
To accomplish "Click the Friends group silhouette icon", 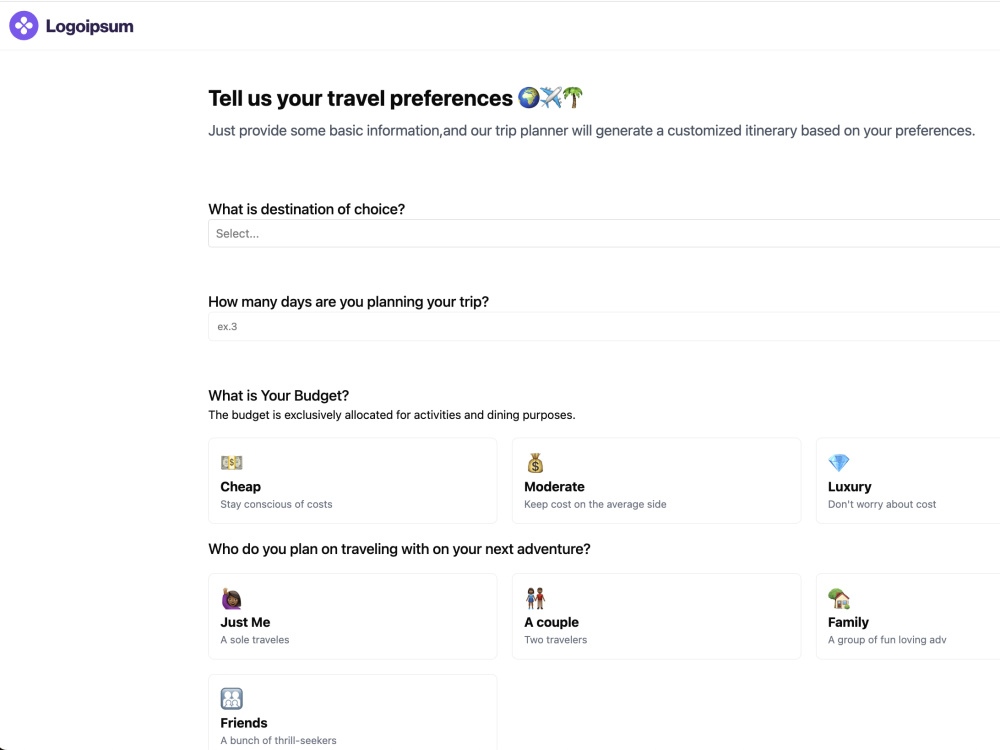I will (x=232, y=698).
